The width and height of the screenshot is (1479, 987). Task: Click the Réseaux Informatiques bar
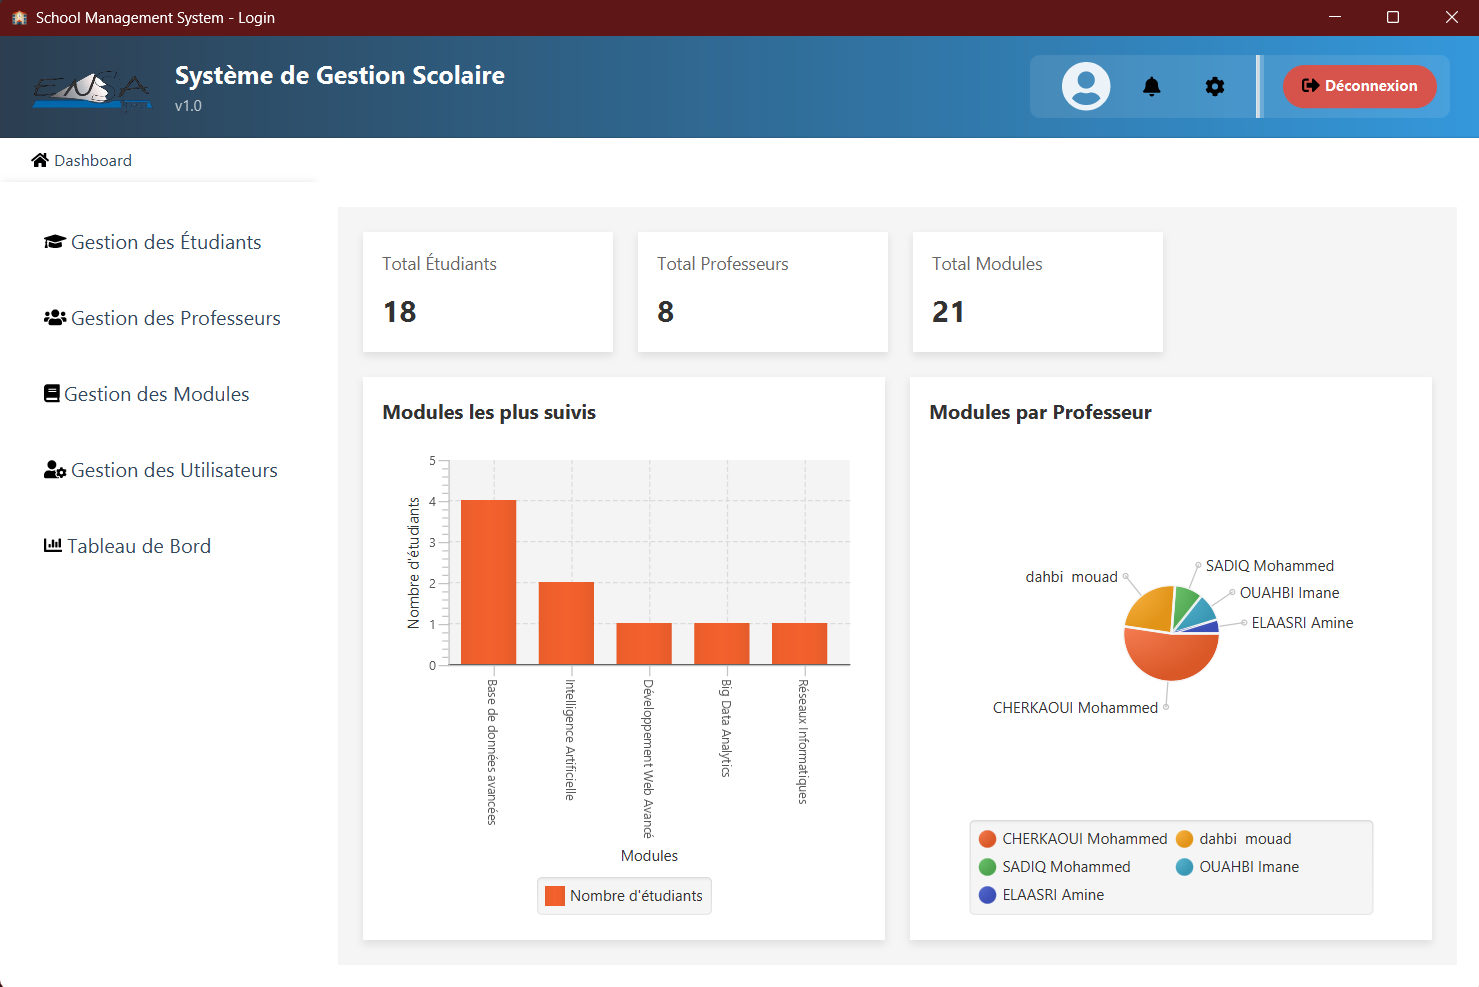click(x=800, y=644)
